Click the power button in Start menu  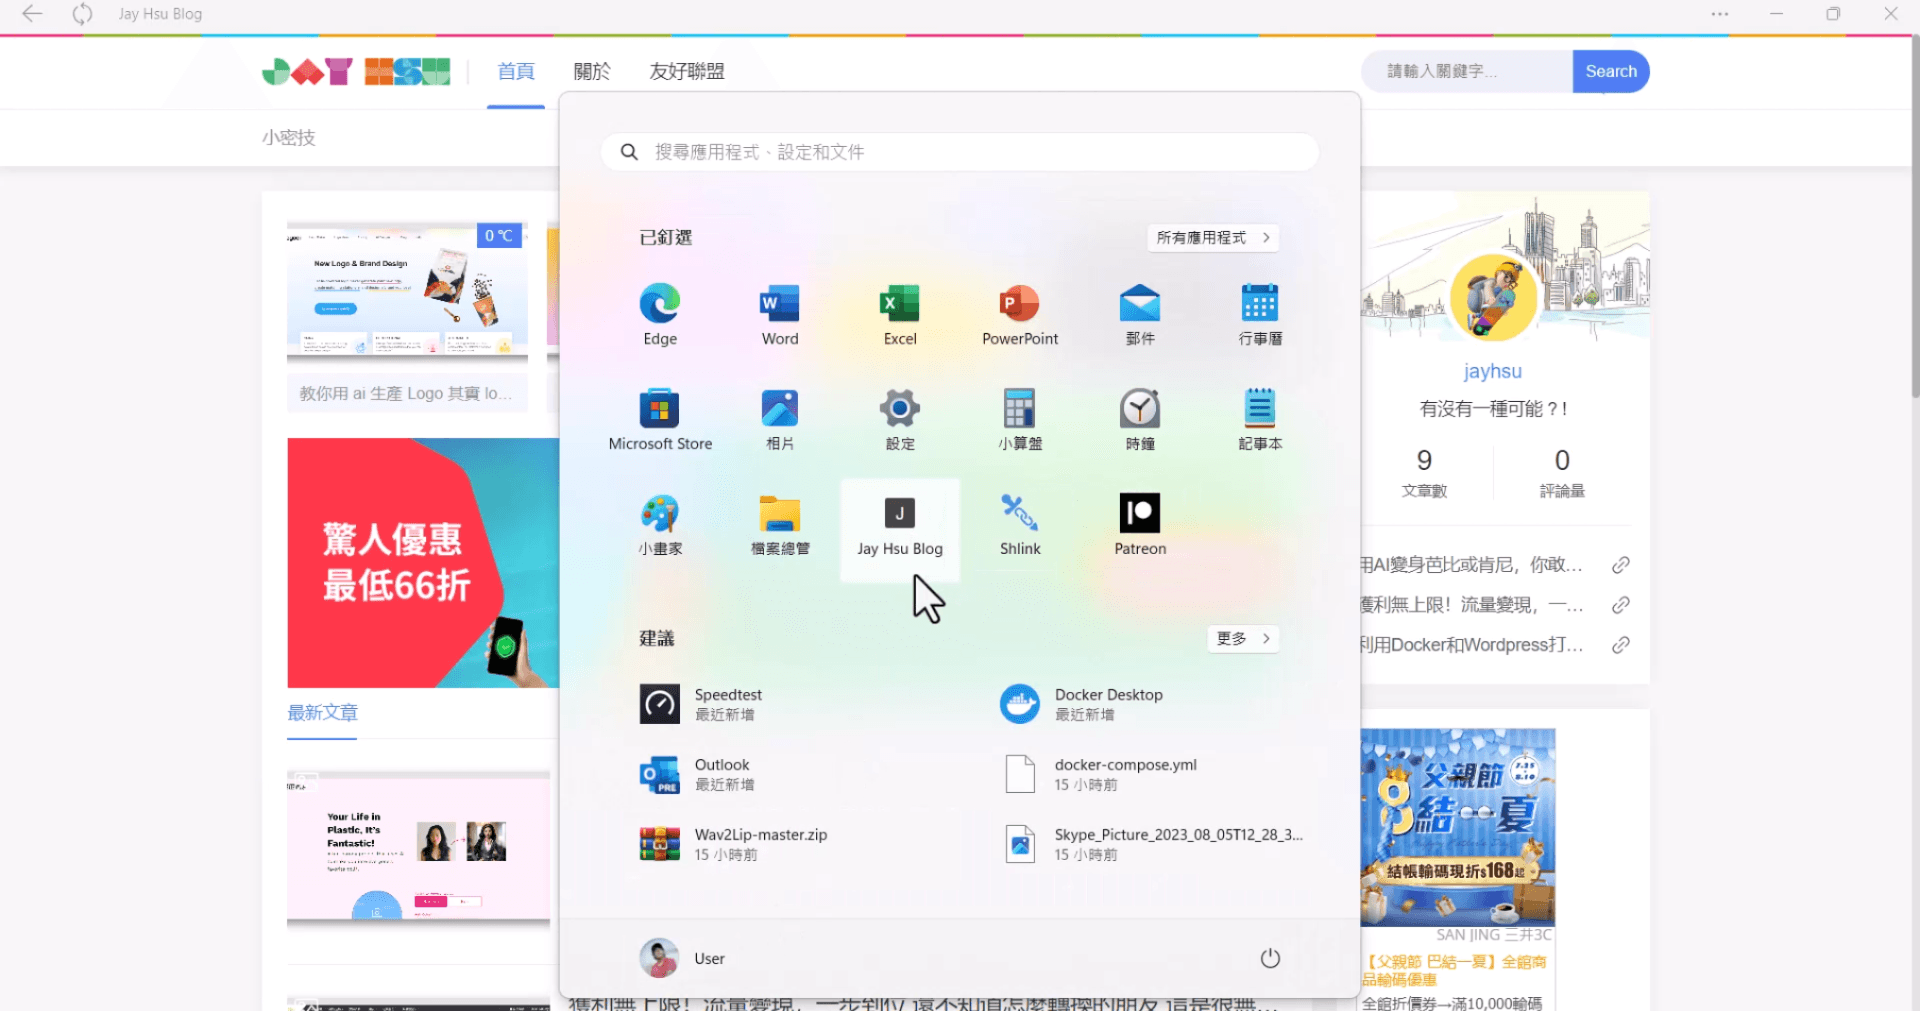click(1269, 958)
